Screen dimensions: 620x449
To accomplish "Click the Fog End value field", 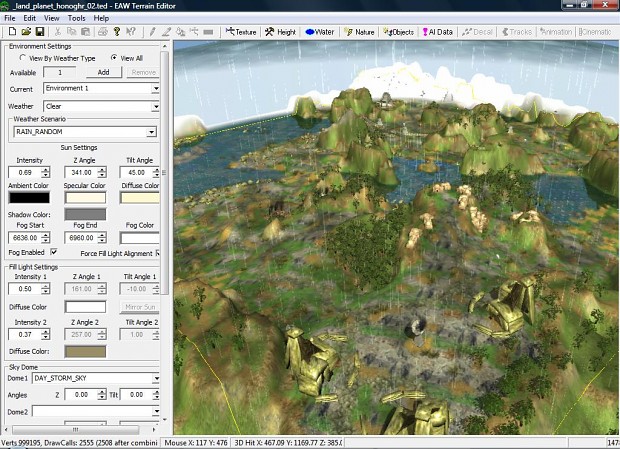I will pyautogui.click(x=81, y=238).
